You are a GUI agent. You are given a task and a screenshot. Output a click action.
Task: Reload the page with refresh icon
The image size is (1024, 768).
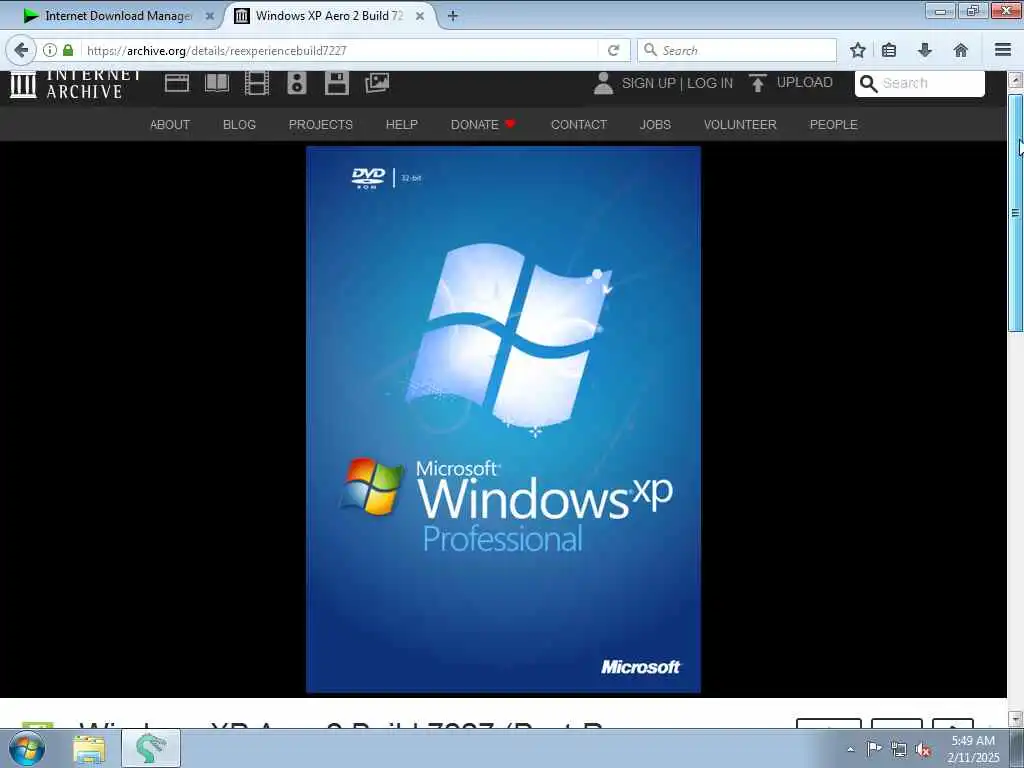tap(613, 50)
